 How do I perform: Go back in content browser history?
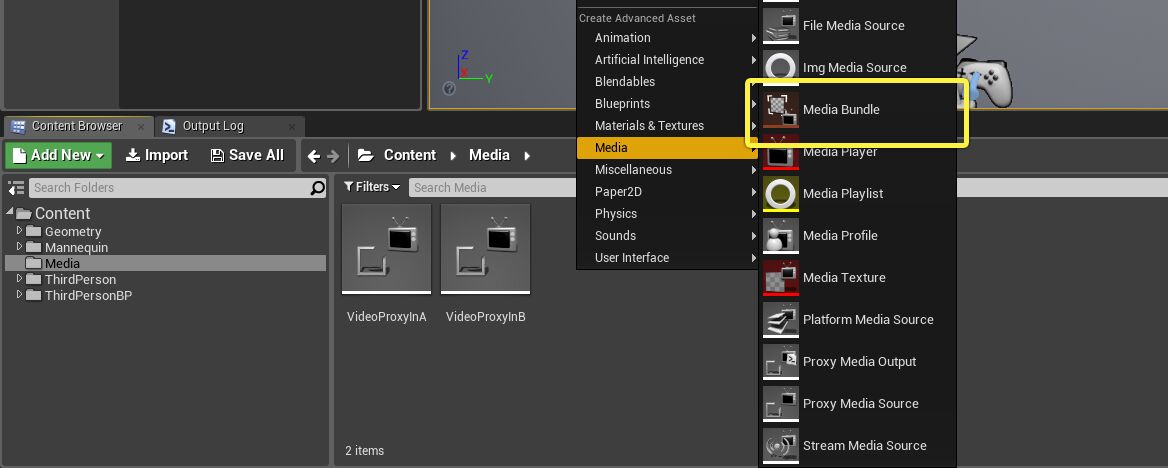pos(314,156)
